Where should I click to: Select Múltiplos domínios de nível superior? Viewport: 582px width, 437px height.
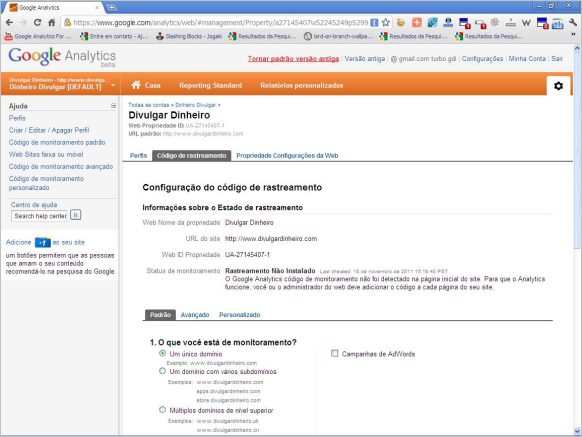(162, 410)
